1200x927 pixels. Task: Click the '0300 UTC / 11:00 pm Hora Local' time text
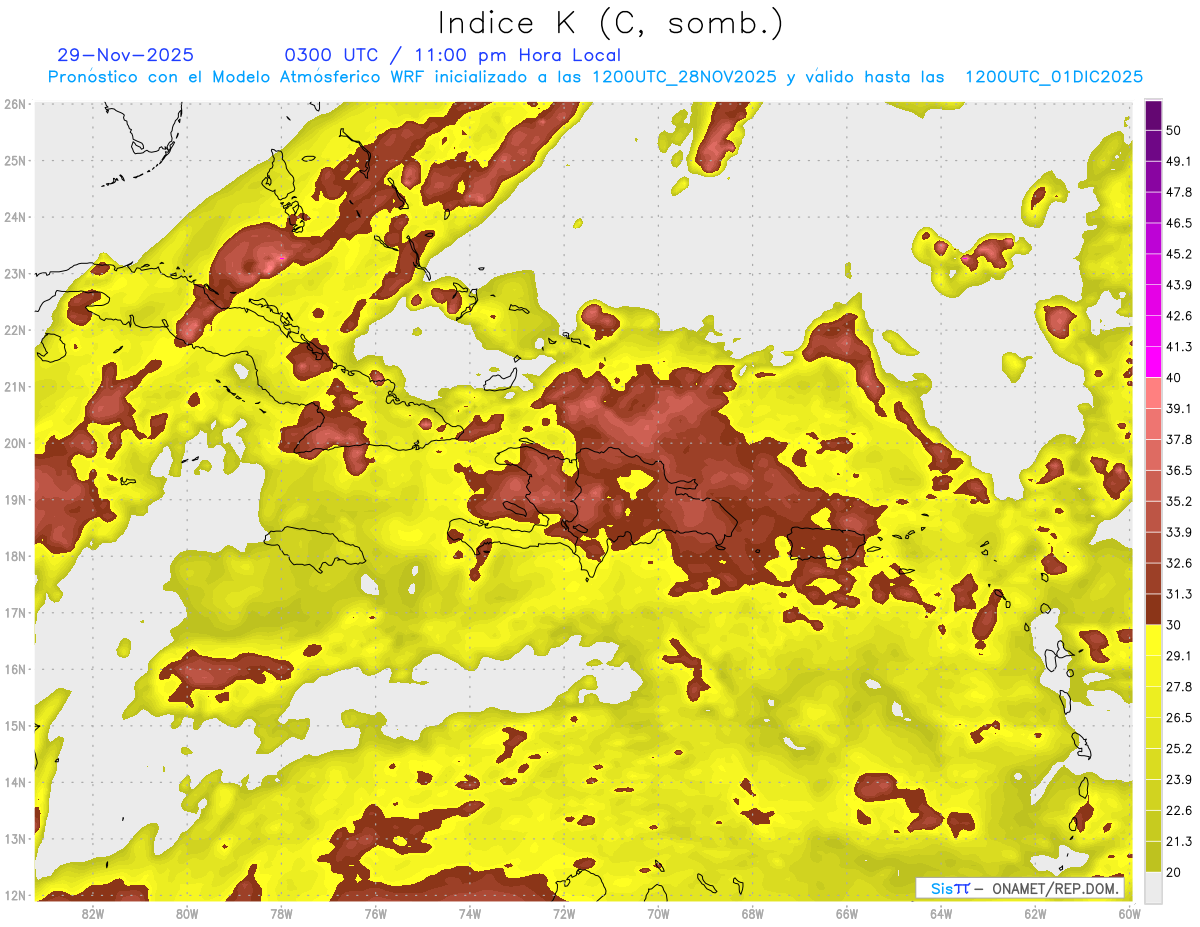[453, 55]
